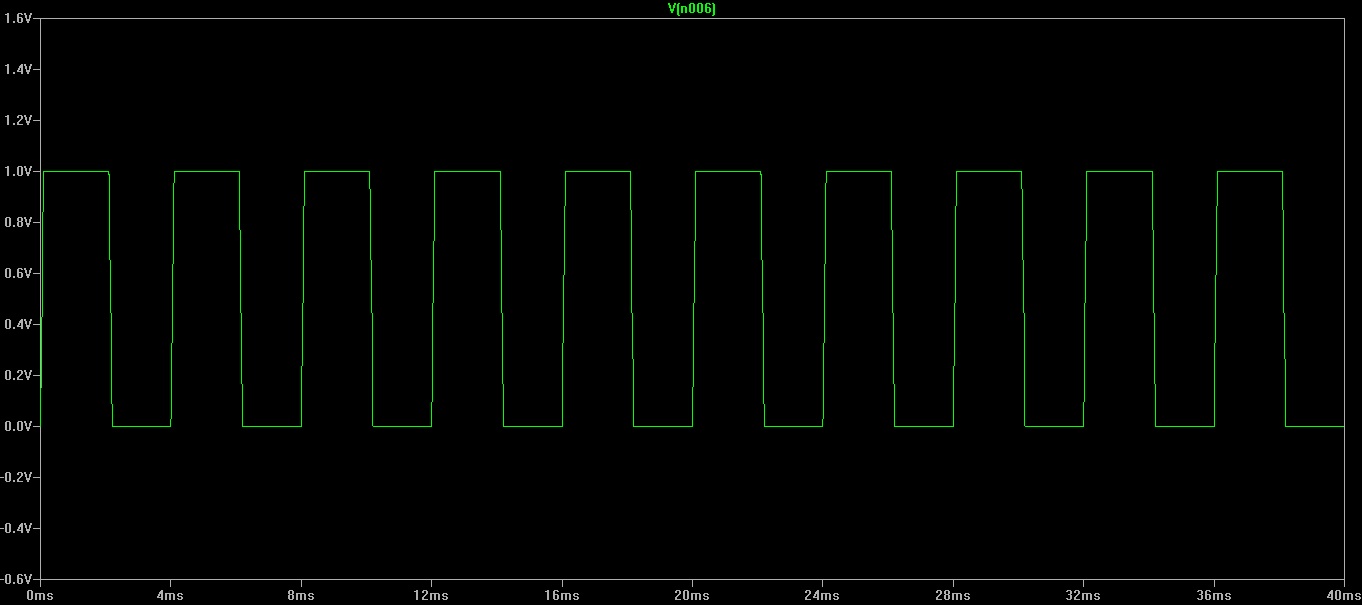Click the 1.4V vertical axis label
This screenshot has height=605, width=1362.
17,69
